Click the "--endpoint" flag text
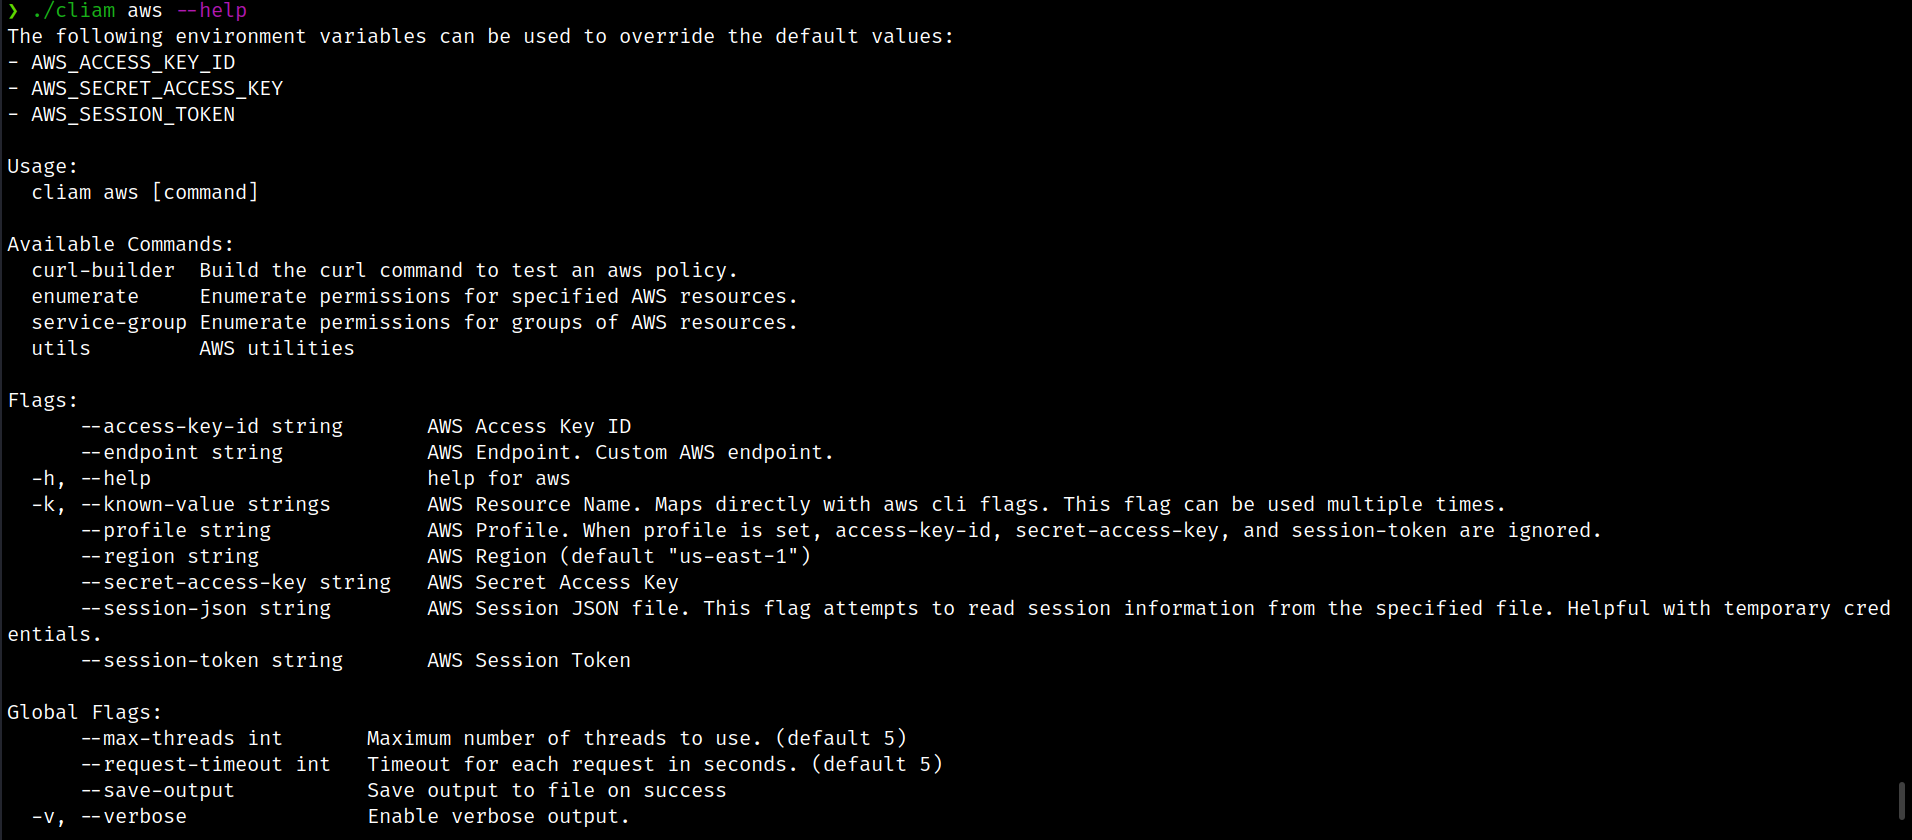The height and width of the screenshot is (840, 1912). (140, 453)
